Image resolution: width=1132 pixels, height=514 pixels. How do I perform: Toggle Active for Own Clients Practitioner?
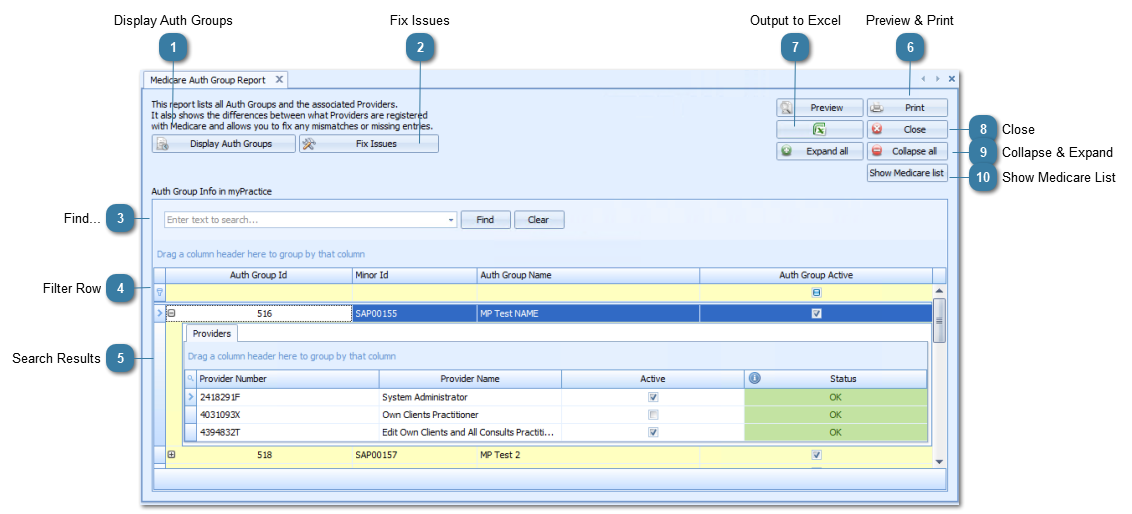point(653,414)
